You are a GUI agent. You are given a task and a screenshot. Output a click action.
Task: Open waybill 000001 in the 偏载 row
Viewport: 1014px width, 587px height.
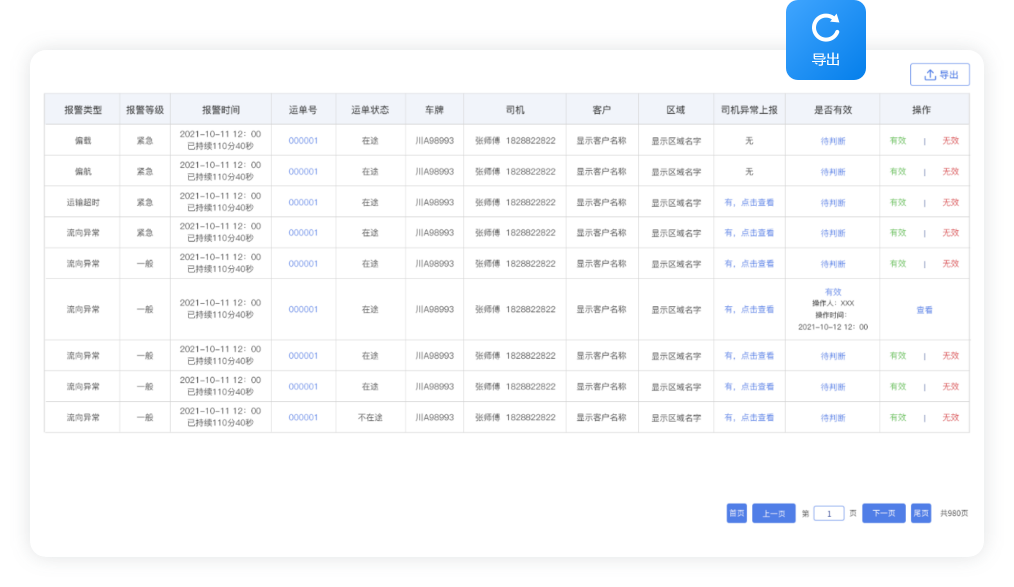pyautogui.click(x=303, y=141)
